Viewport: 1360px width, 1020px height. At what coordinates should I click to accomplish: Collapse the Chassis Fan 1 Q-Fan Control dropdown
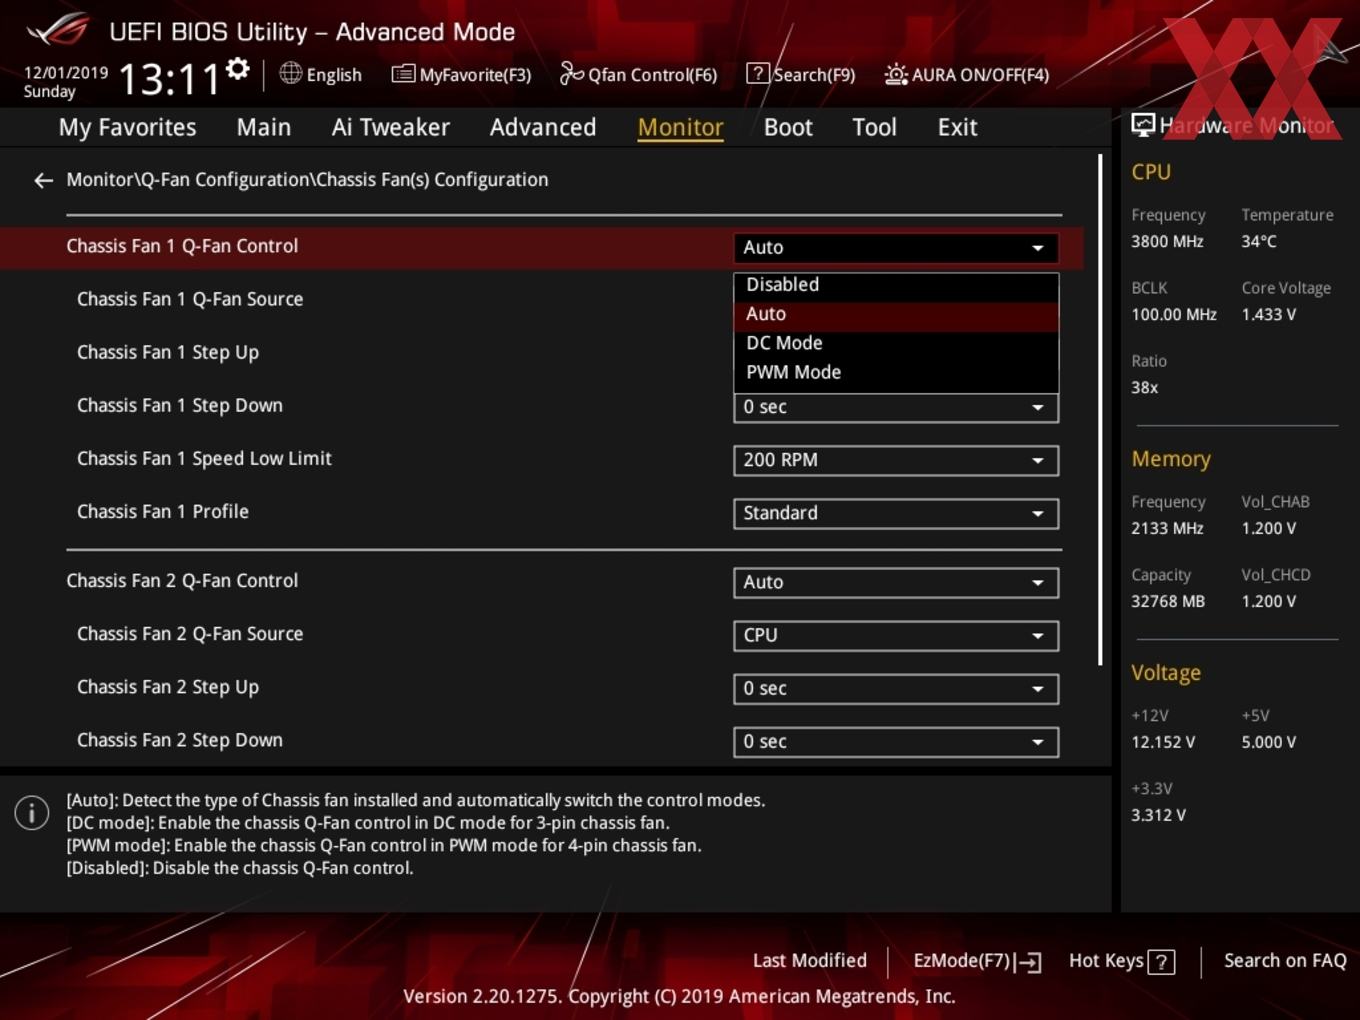tap(896, 247)
